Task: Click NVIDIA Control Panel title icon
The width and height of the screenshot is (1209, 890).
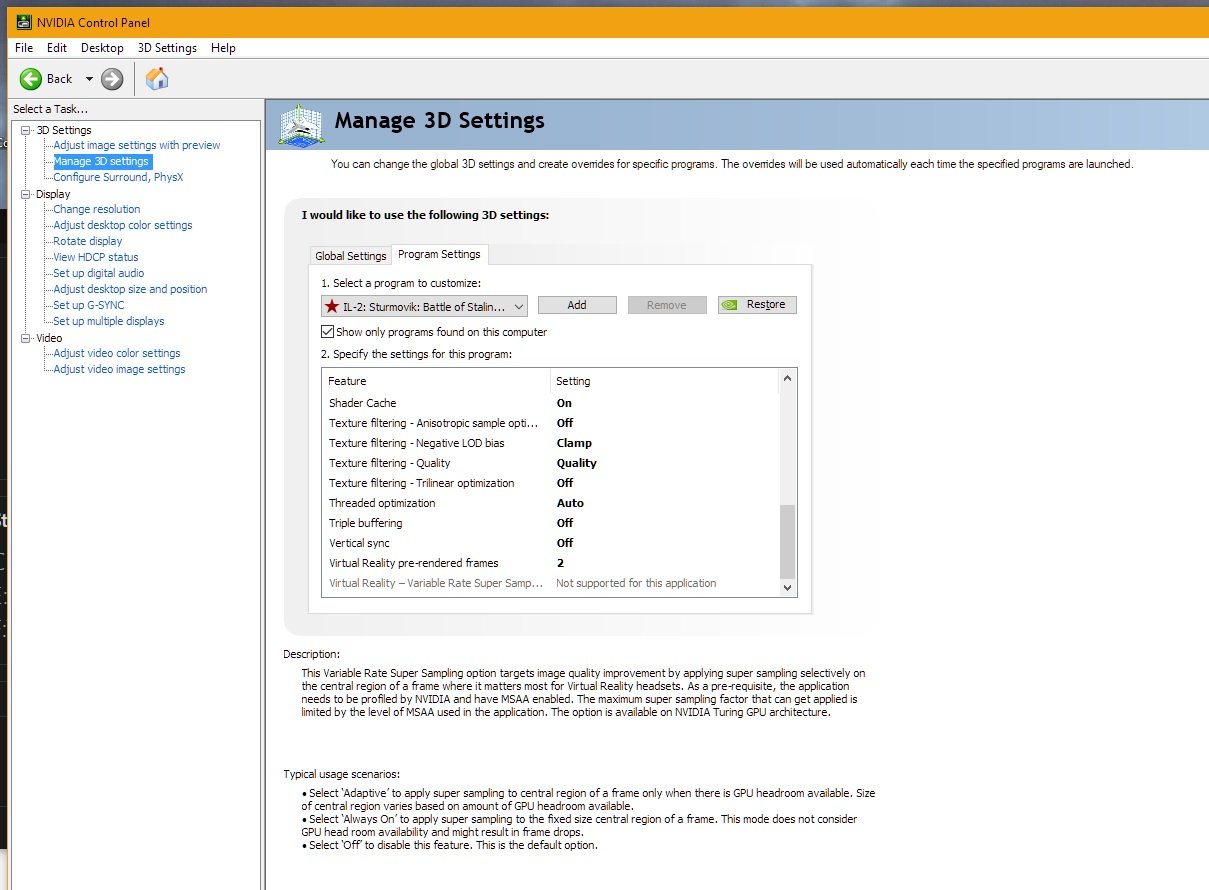Action: click(24, 22)
